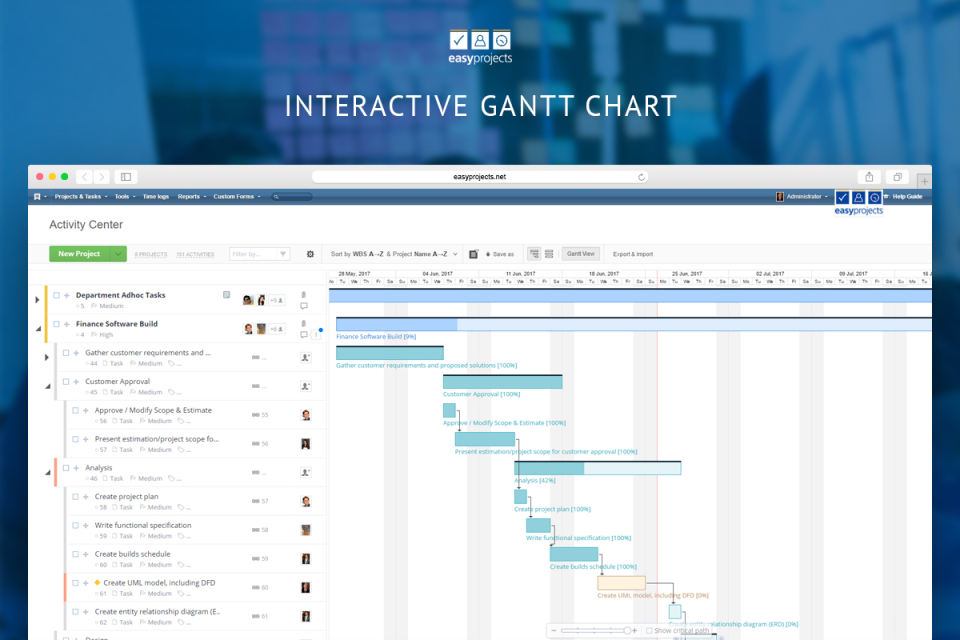Tick Present estimation/project scope checkbox
The height and width of the screenshot is (640, 960).
75,439
